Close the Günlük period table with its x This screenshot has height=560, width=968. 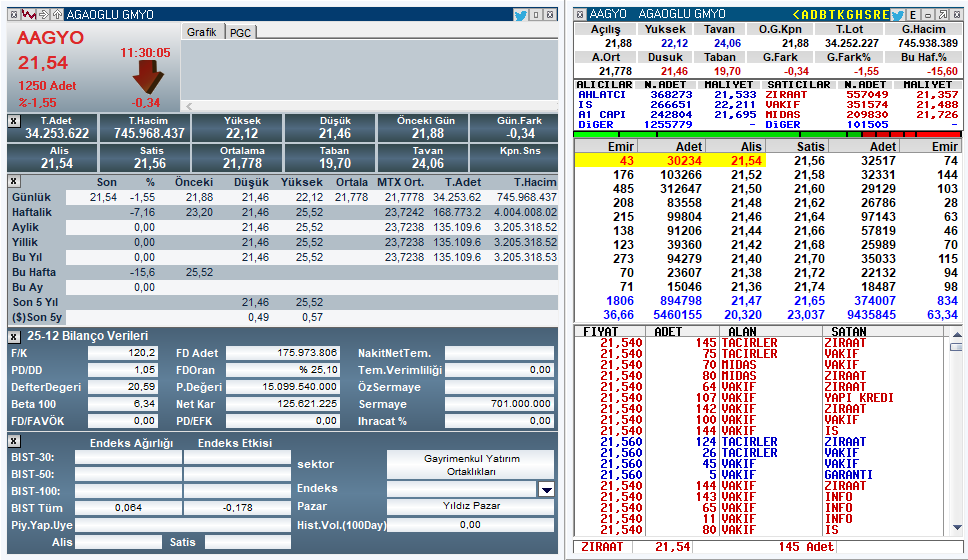(x=14, y=182)
